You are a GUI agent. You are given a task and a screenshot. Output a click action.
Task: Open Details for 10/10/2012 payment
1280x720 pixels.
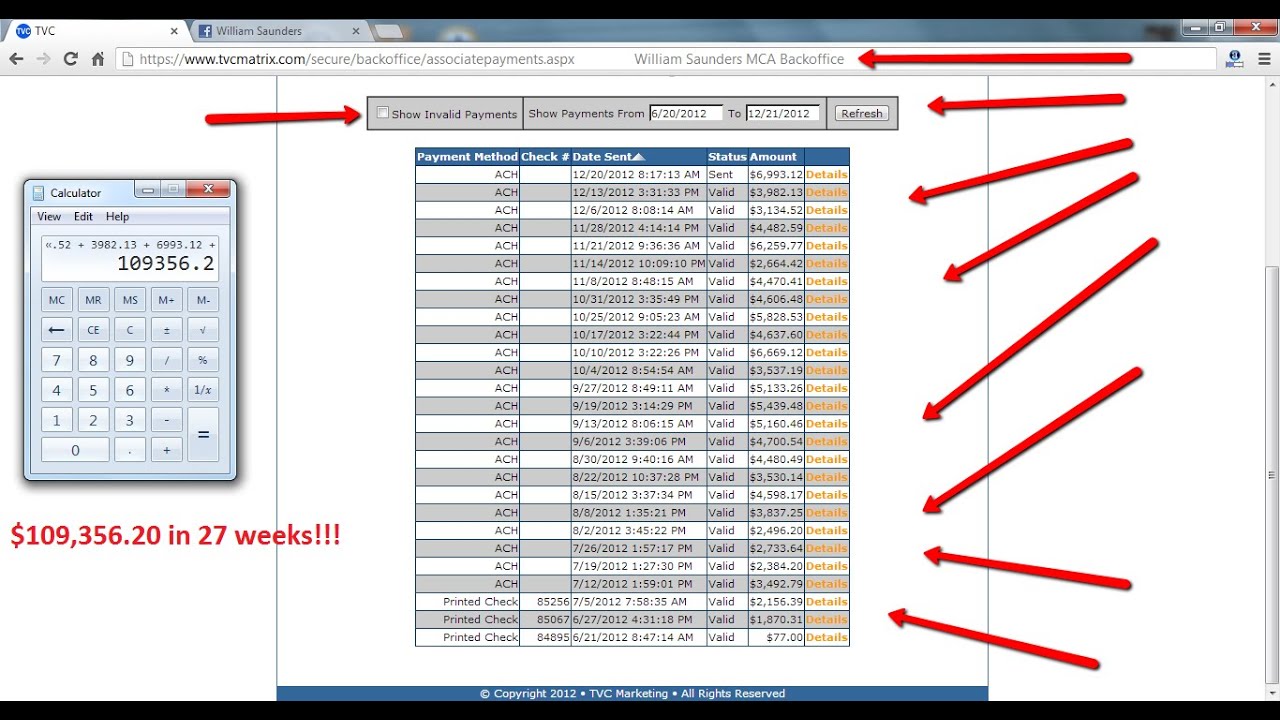(x=827, y=353)
